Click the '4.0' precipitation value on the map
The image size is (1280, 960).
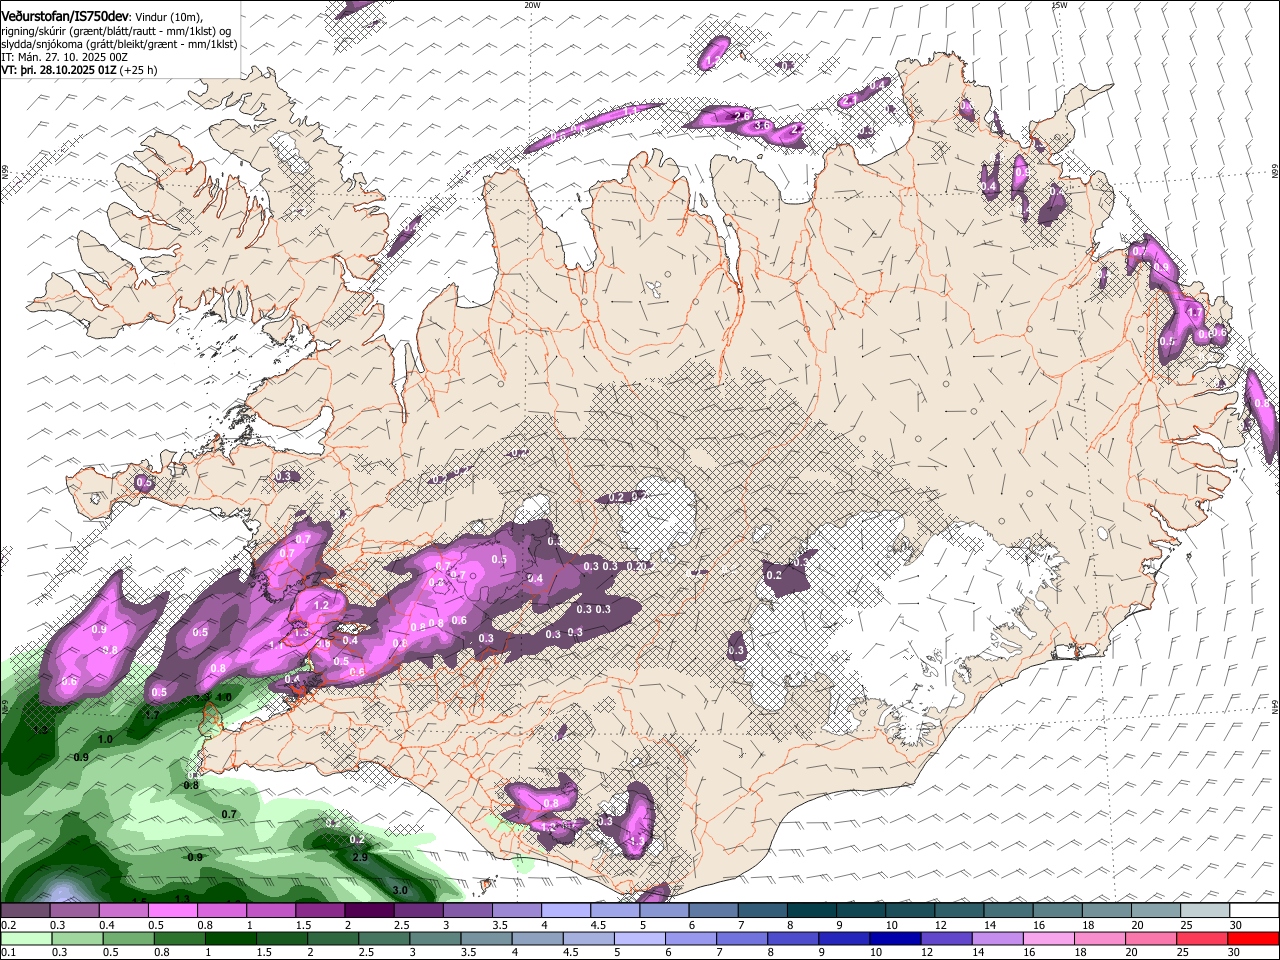coord(224,697)
